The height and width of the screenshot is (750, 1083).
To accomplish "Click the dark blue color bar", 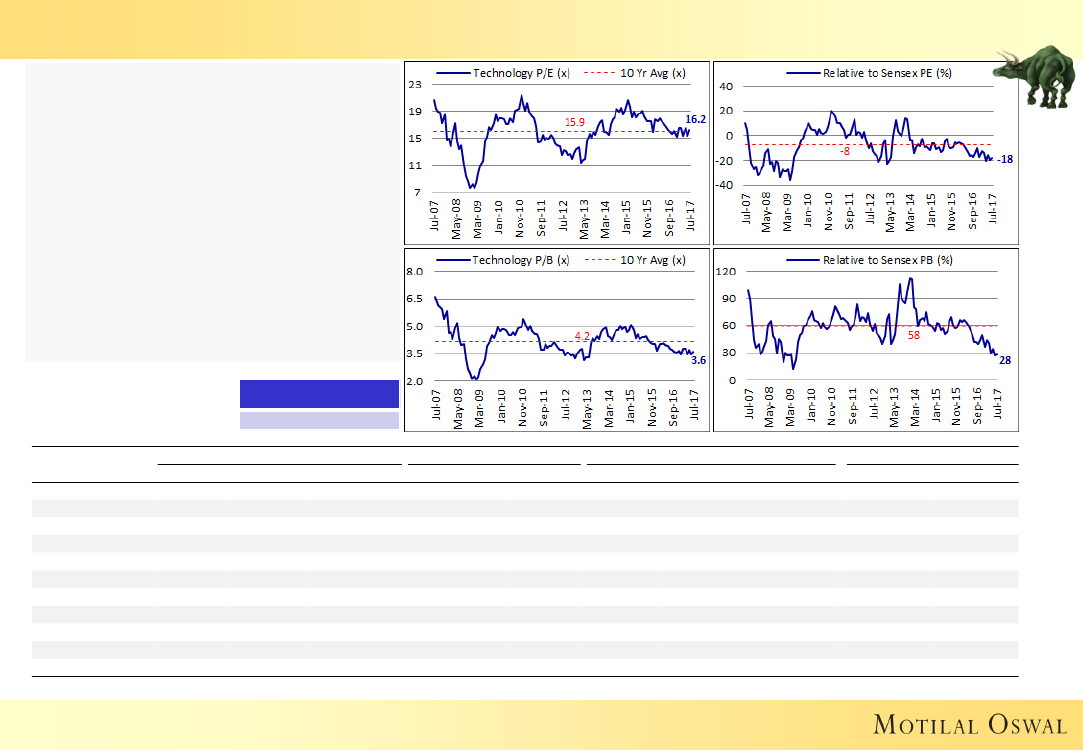I will tap(319, 393).
